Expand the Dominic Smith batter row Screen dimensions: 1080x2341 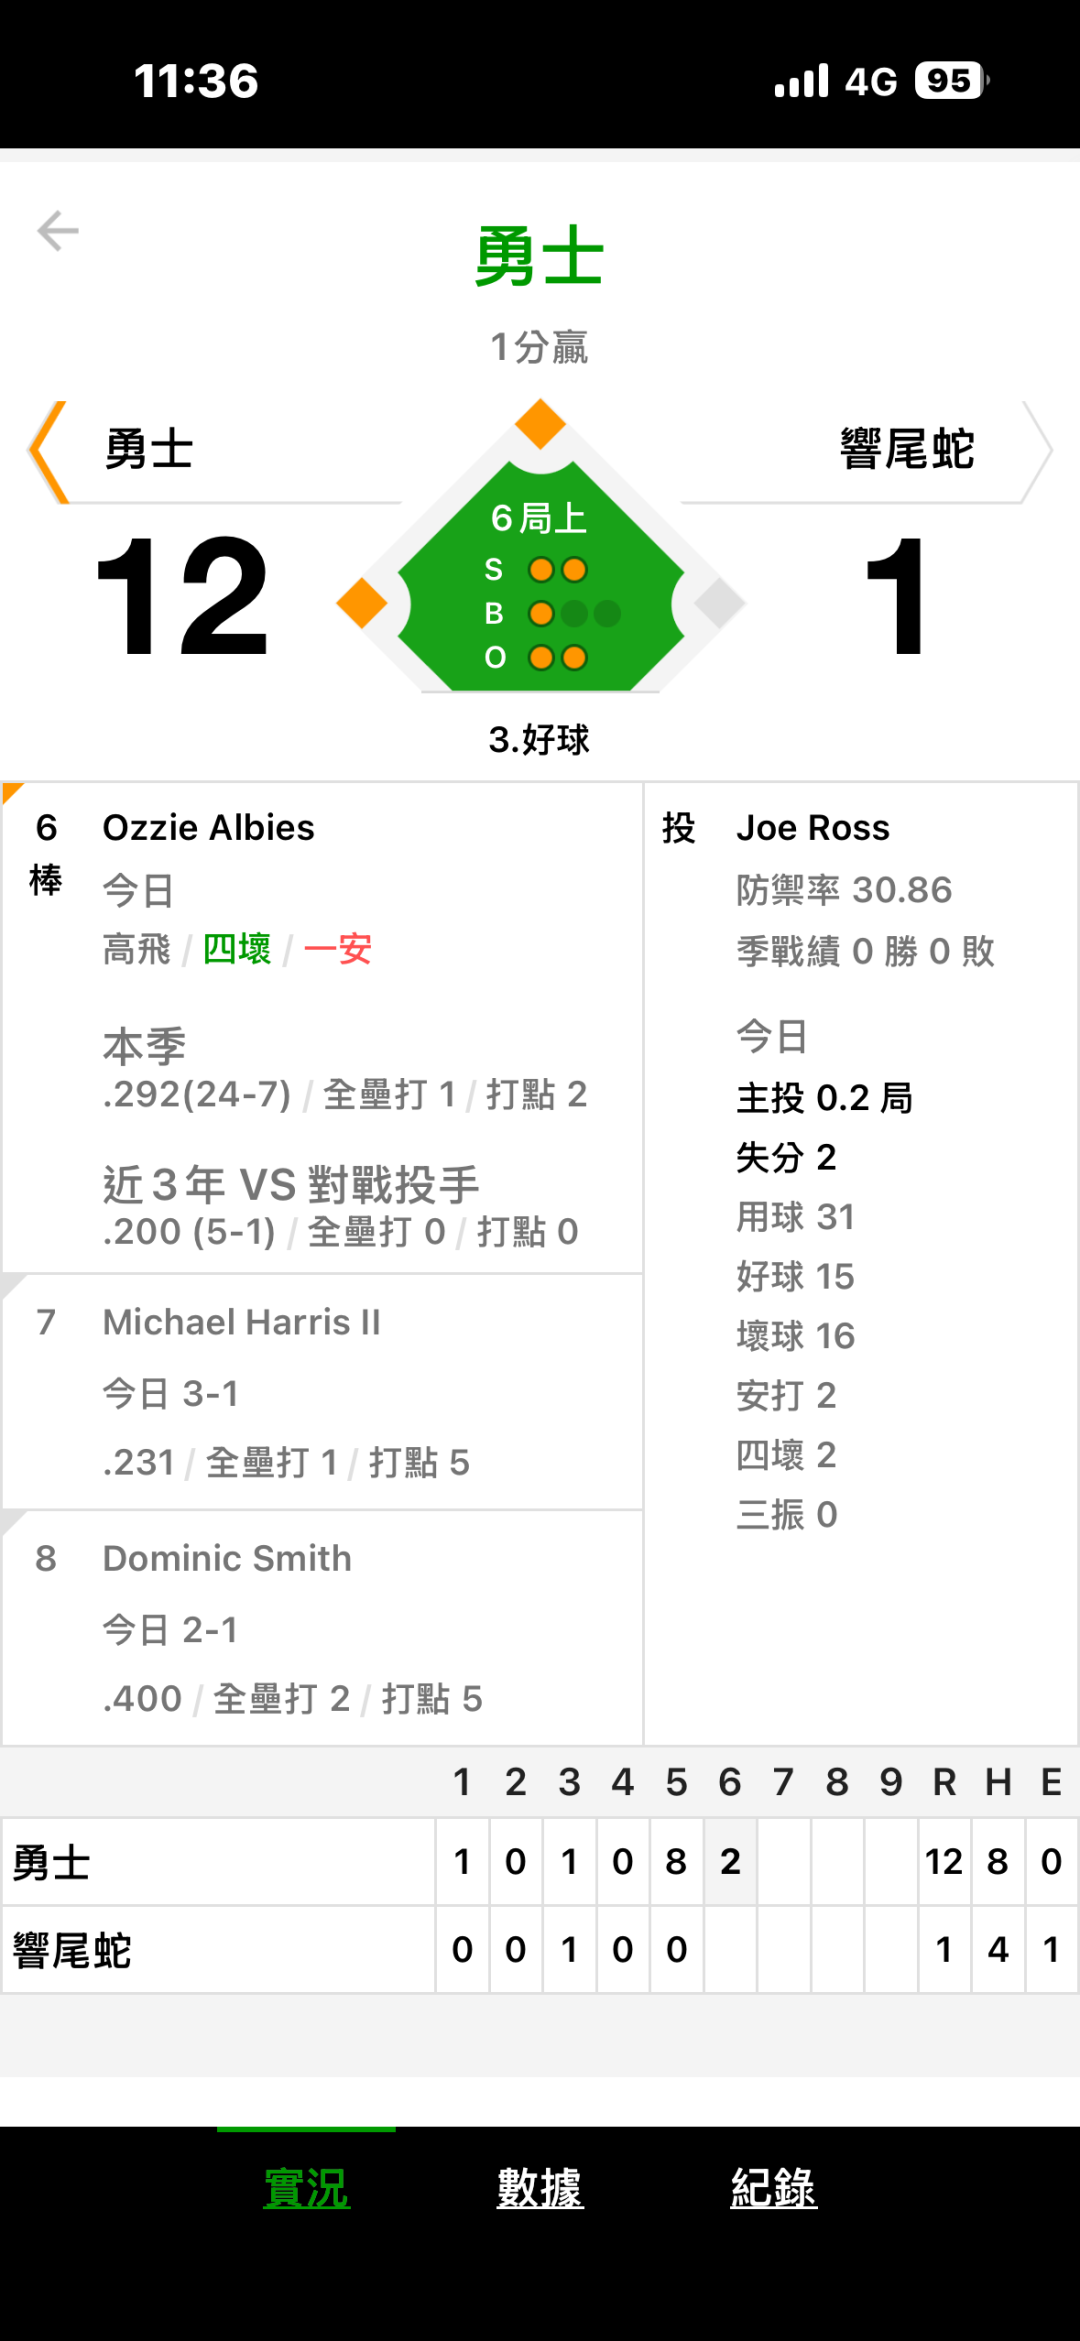click(322, 1627)
